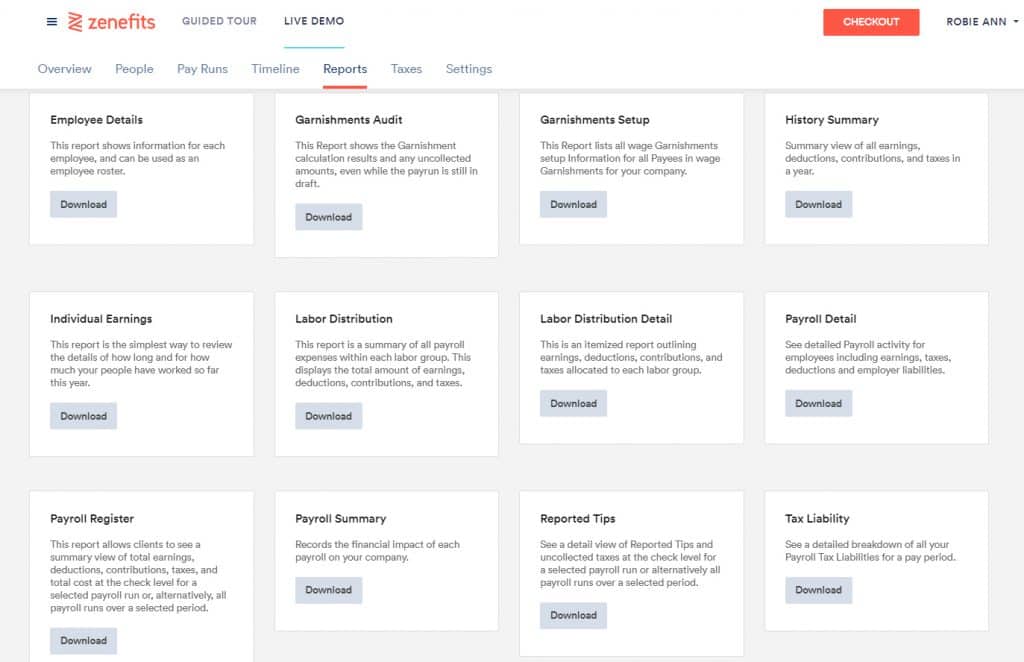Download the Garnishments Audit report
The width and height of the screenshot is (1024, 662).
pyautogui.click(x=328, y=216)
